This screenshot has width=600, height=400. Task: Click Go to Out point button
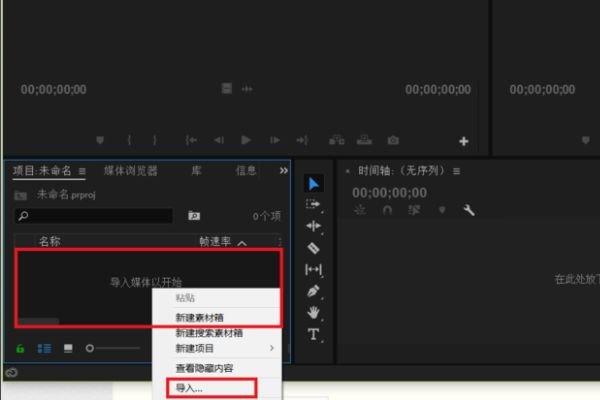(302, 140)
